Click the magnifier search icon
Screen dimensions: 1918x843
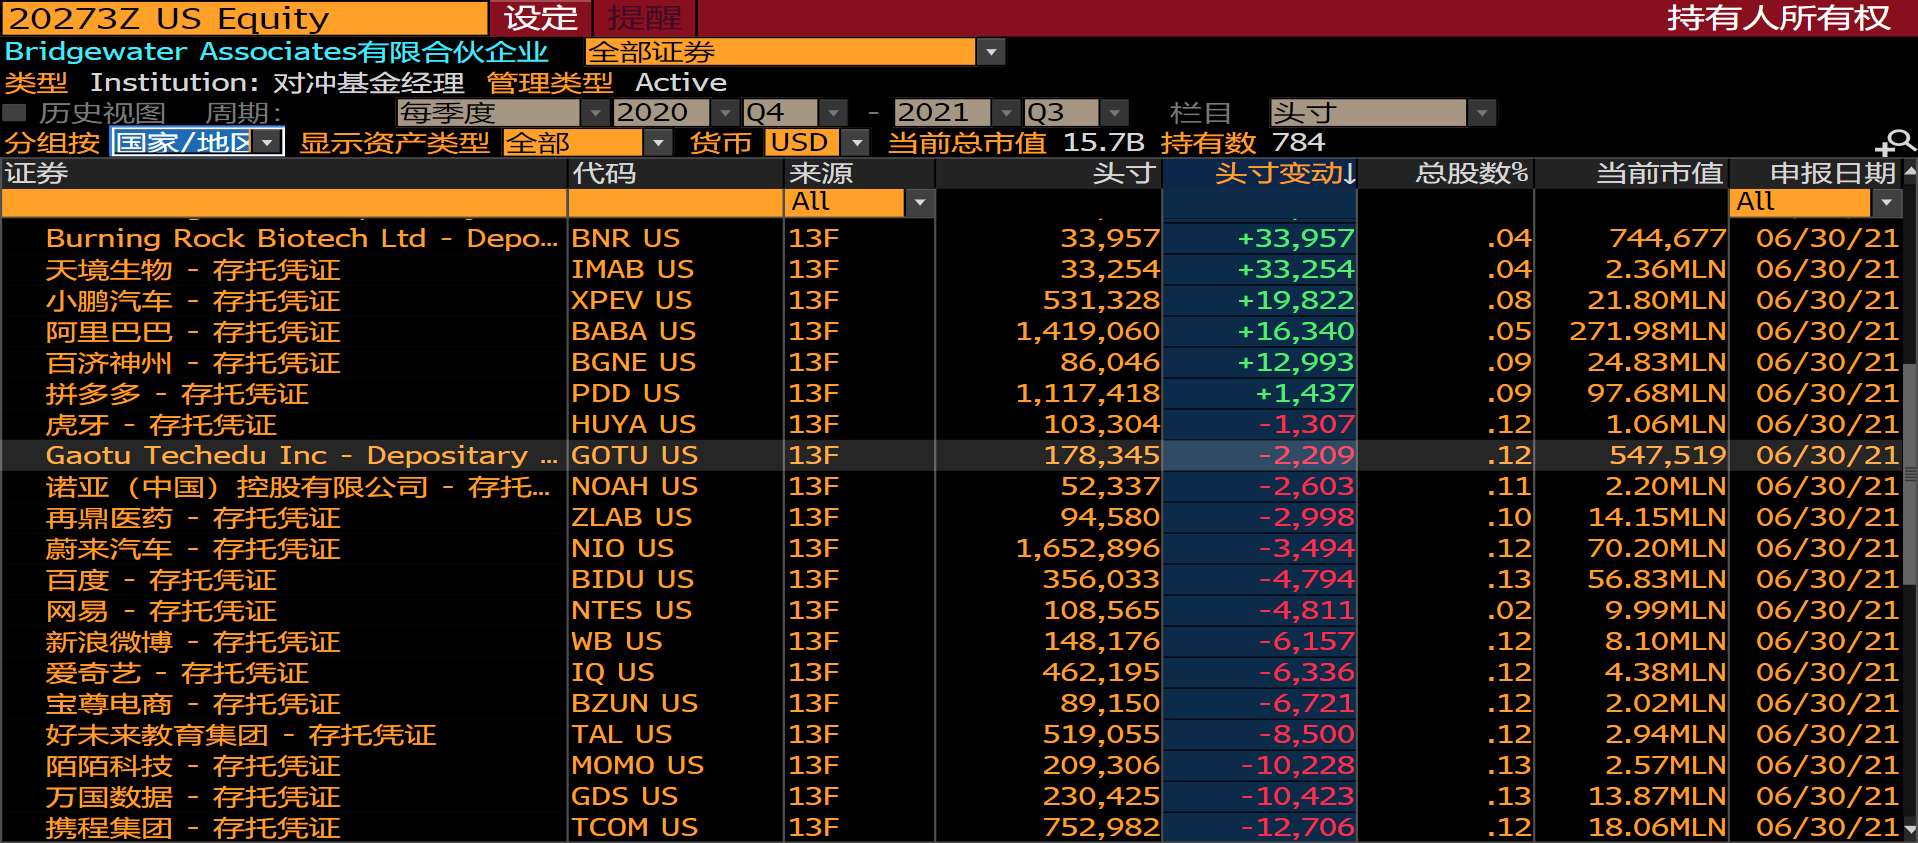click(1895, 143)
